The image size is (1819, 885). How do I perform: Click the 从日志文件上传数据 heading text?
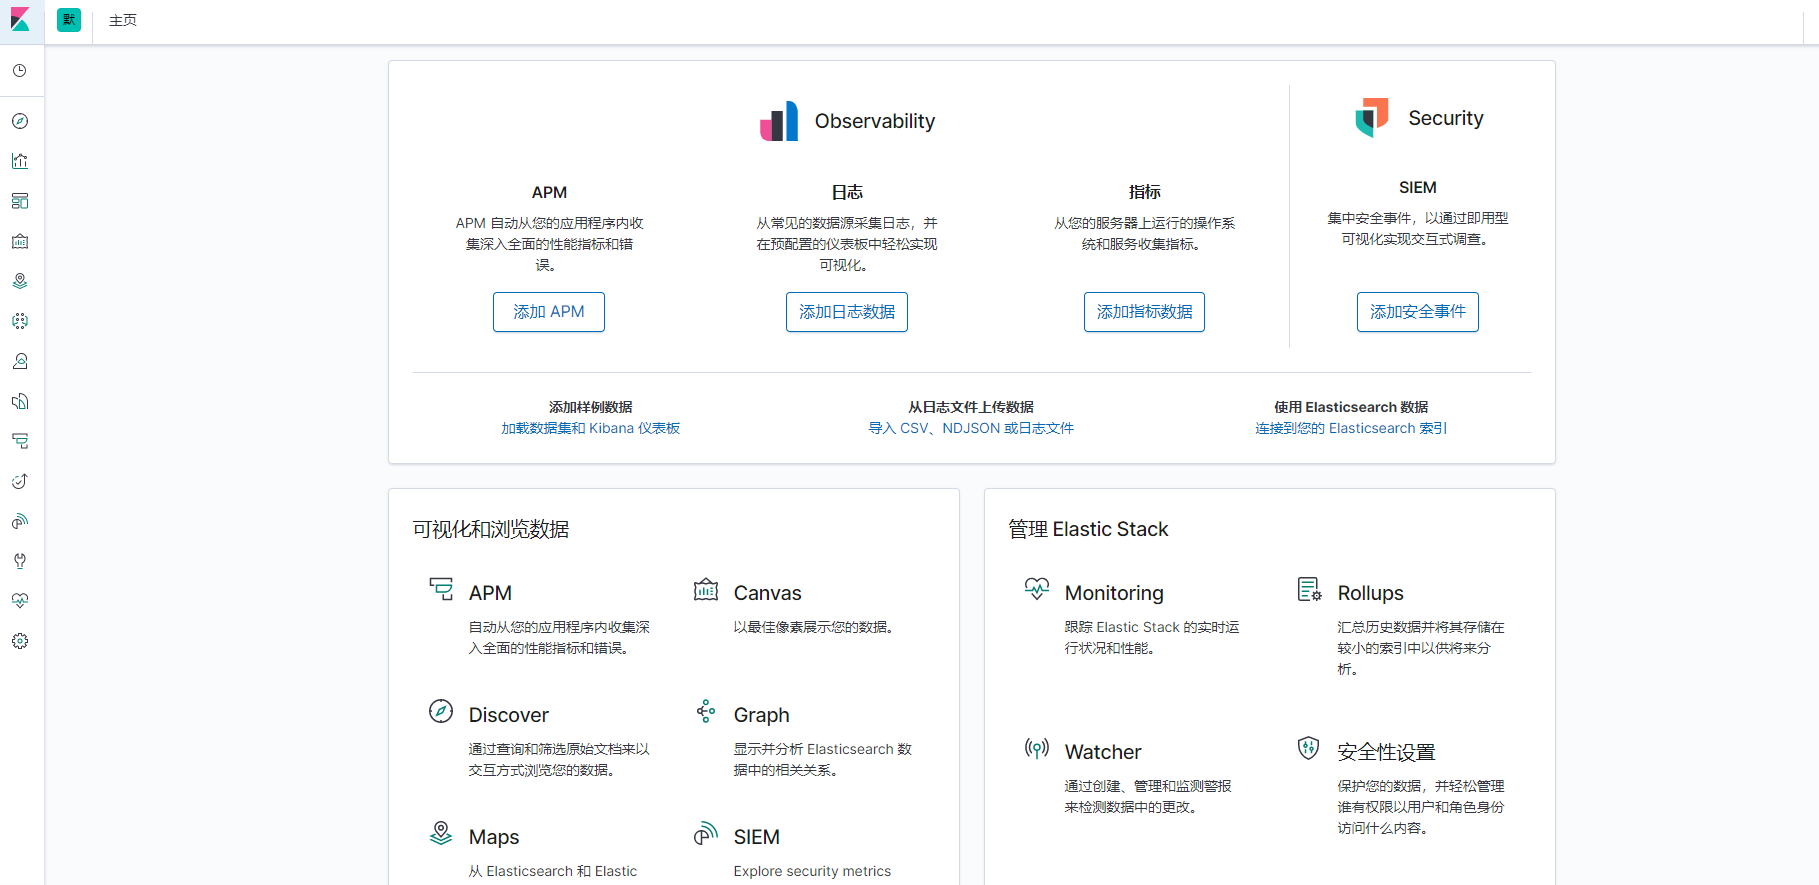tap(971, 407)
